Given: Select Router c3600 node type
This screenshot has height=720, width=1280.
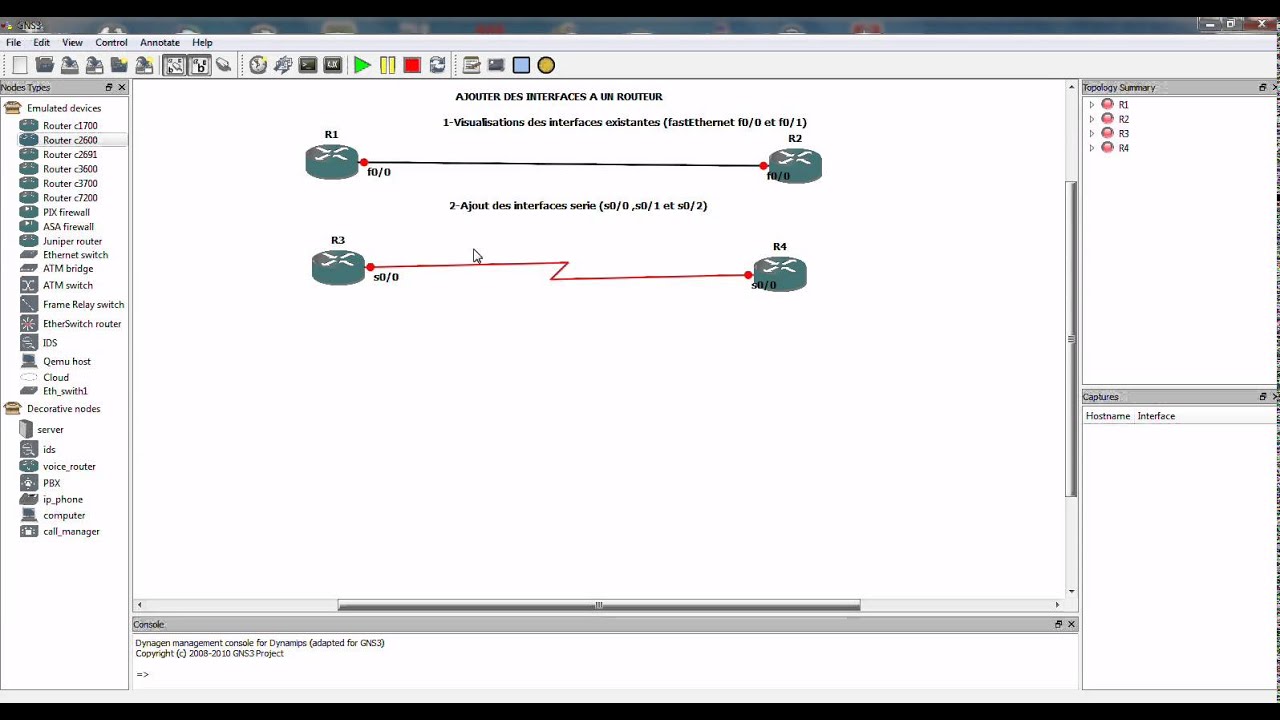Looking at the screenshot, I should (70, 169).
